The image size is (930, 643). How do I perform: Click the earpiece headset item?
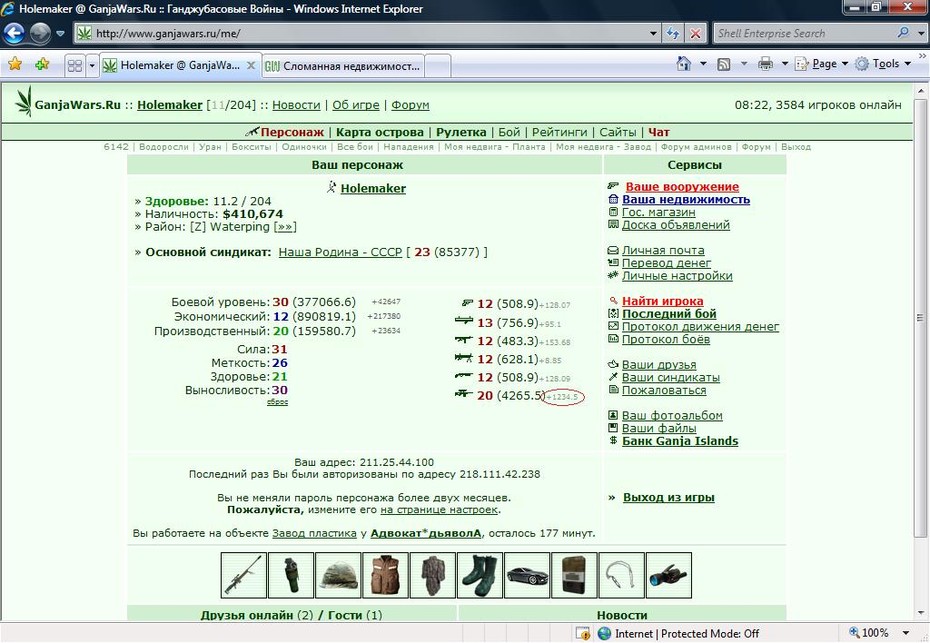622,575
